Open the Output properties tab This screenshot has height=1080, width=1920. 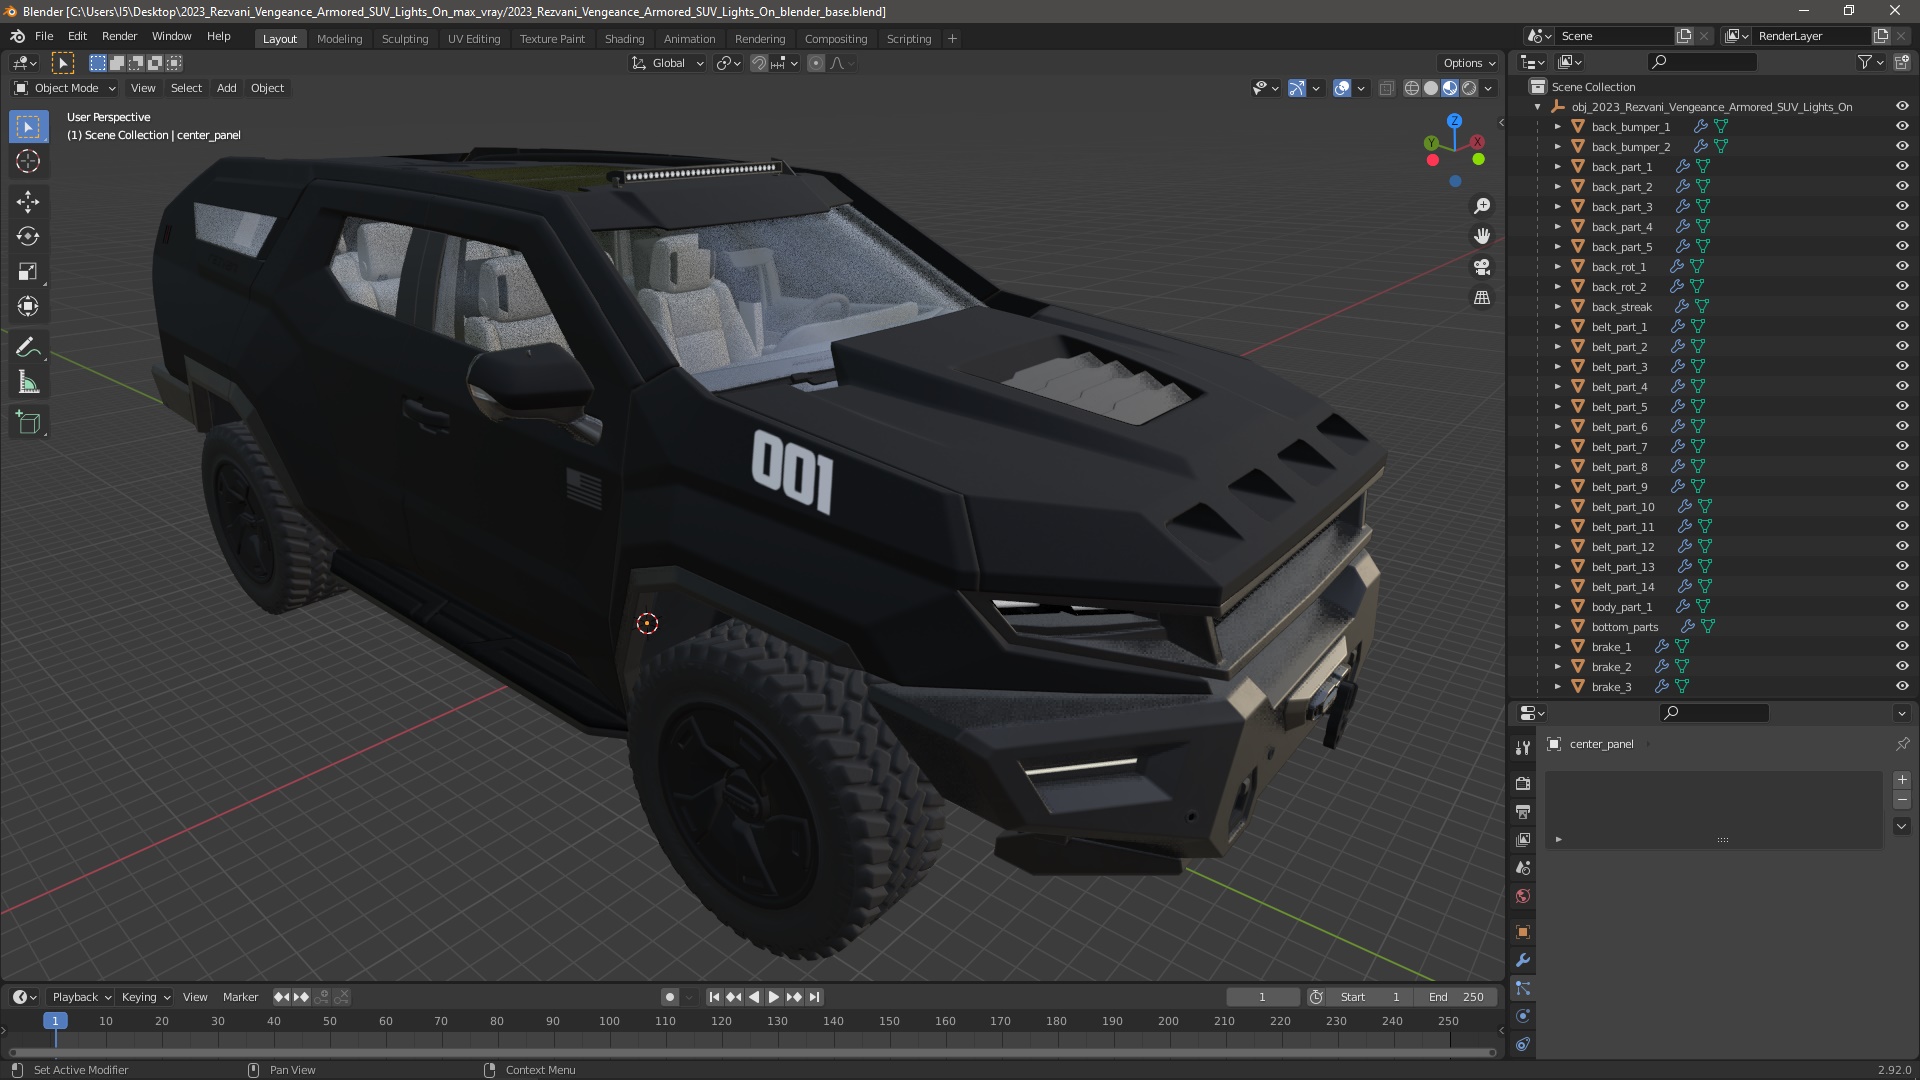pos(1523,811)
